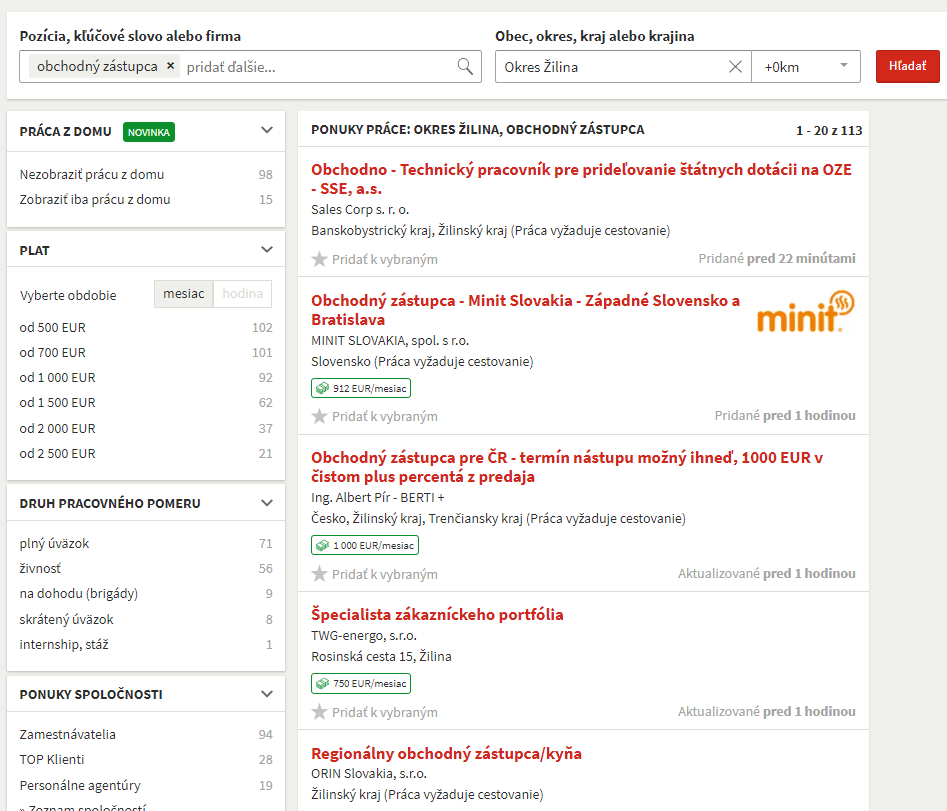The height and width of the screenshot is (811, 947).
Task: Remove the 'obchodný zástupca' keyword tag
Action: 170,66
